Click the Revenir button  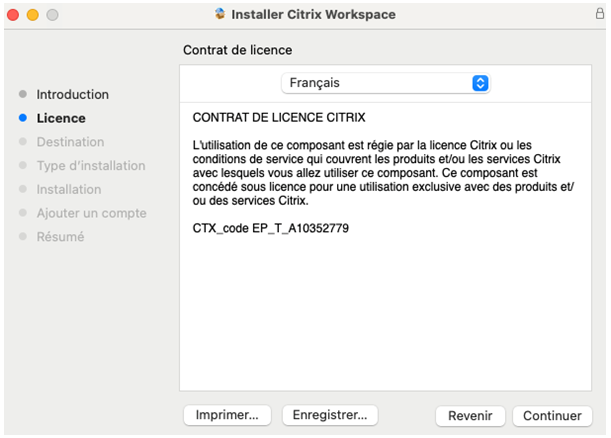click(470, 416)
